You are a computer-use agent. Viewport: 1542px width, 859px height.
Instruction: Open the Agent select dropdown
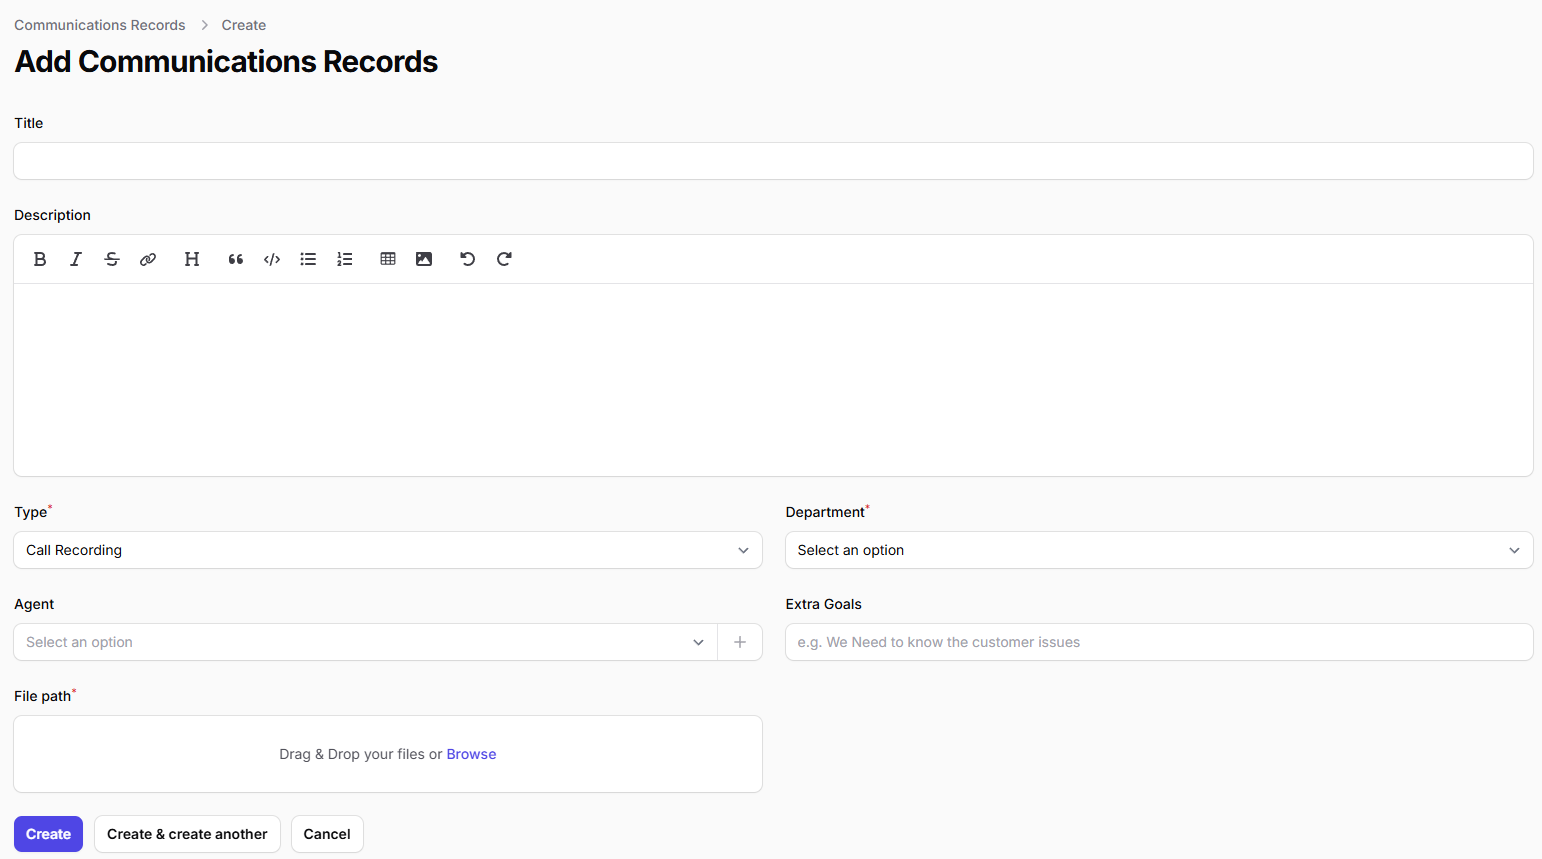coord(365,642)
